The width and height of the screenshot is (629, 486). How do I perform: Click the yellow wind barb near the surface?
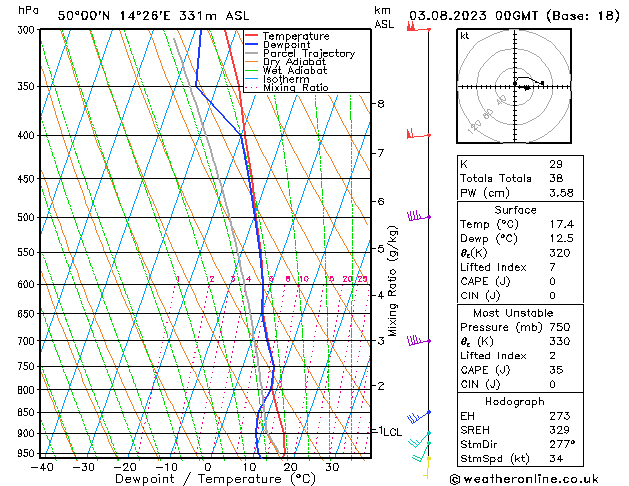click(427, 468)
